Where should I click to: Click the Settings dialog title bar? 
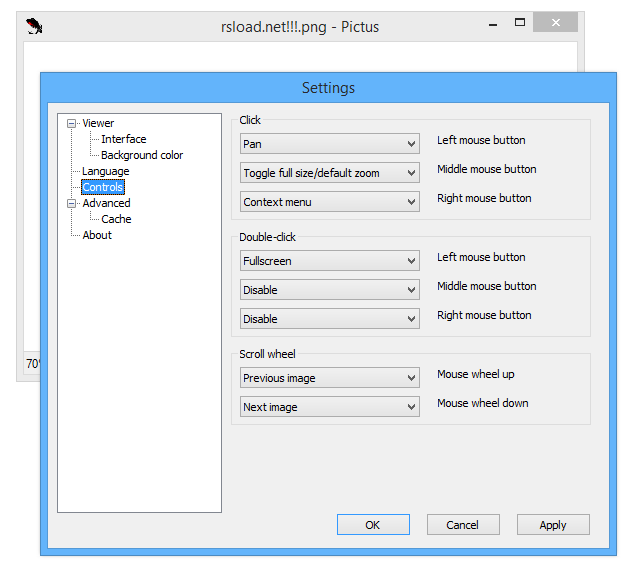[328, 88]
